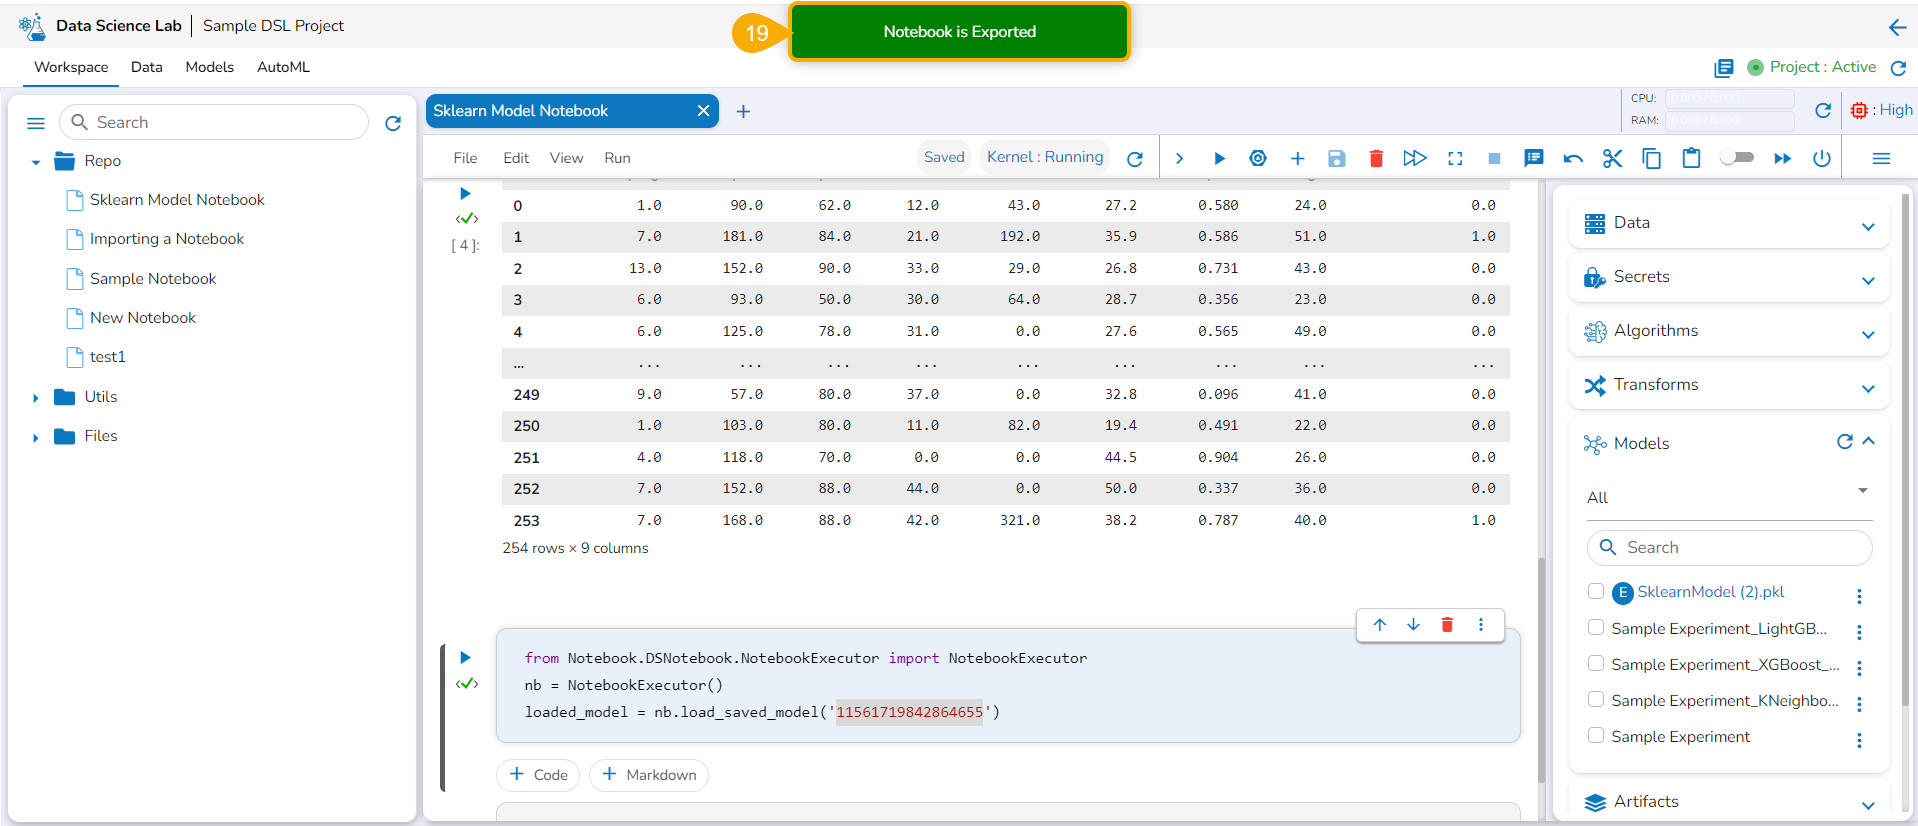Click the save notebook disk icon
This screenshot has height=826, width=1918.
1336,158
